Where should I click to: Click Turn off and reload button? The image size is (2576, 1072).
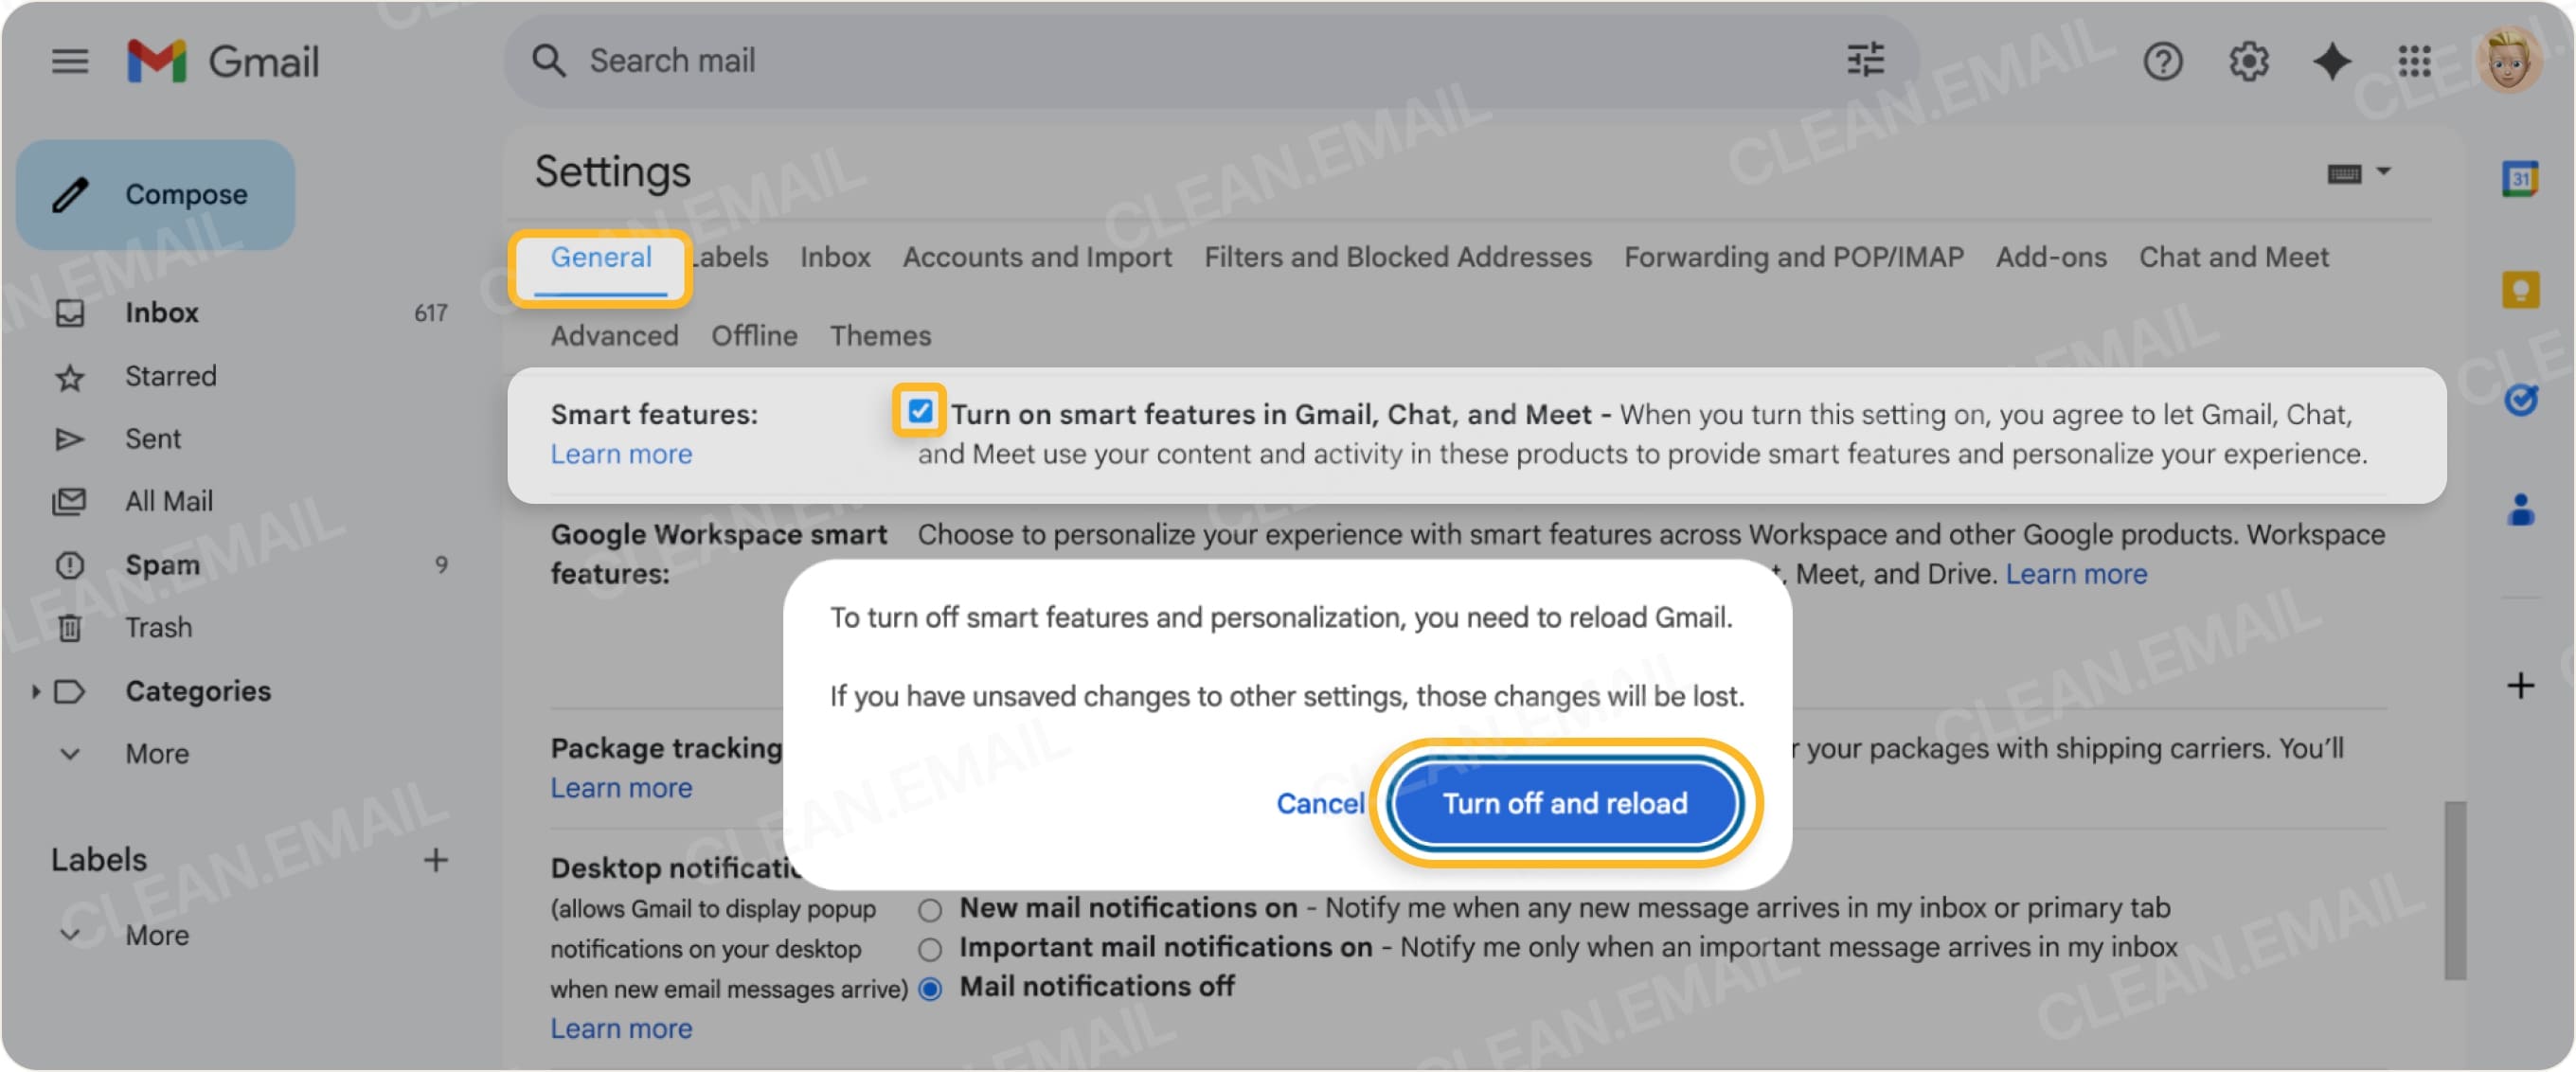click(1565, 804)
